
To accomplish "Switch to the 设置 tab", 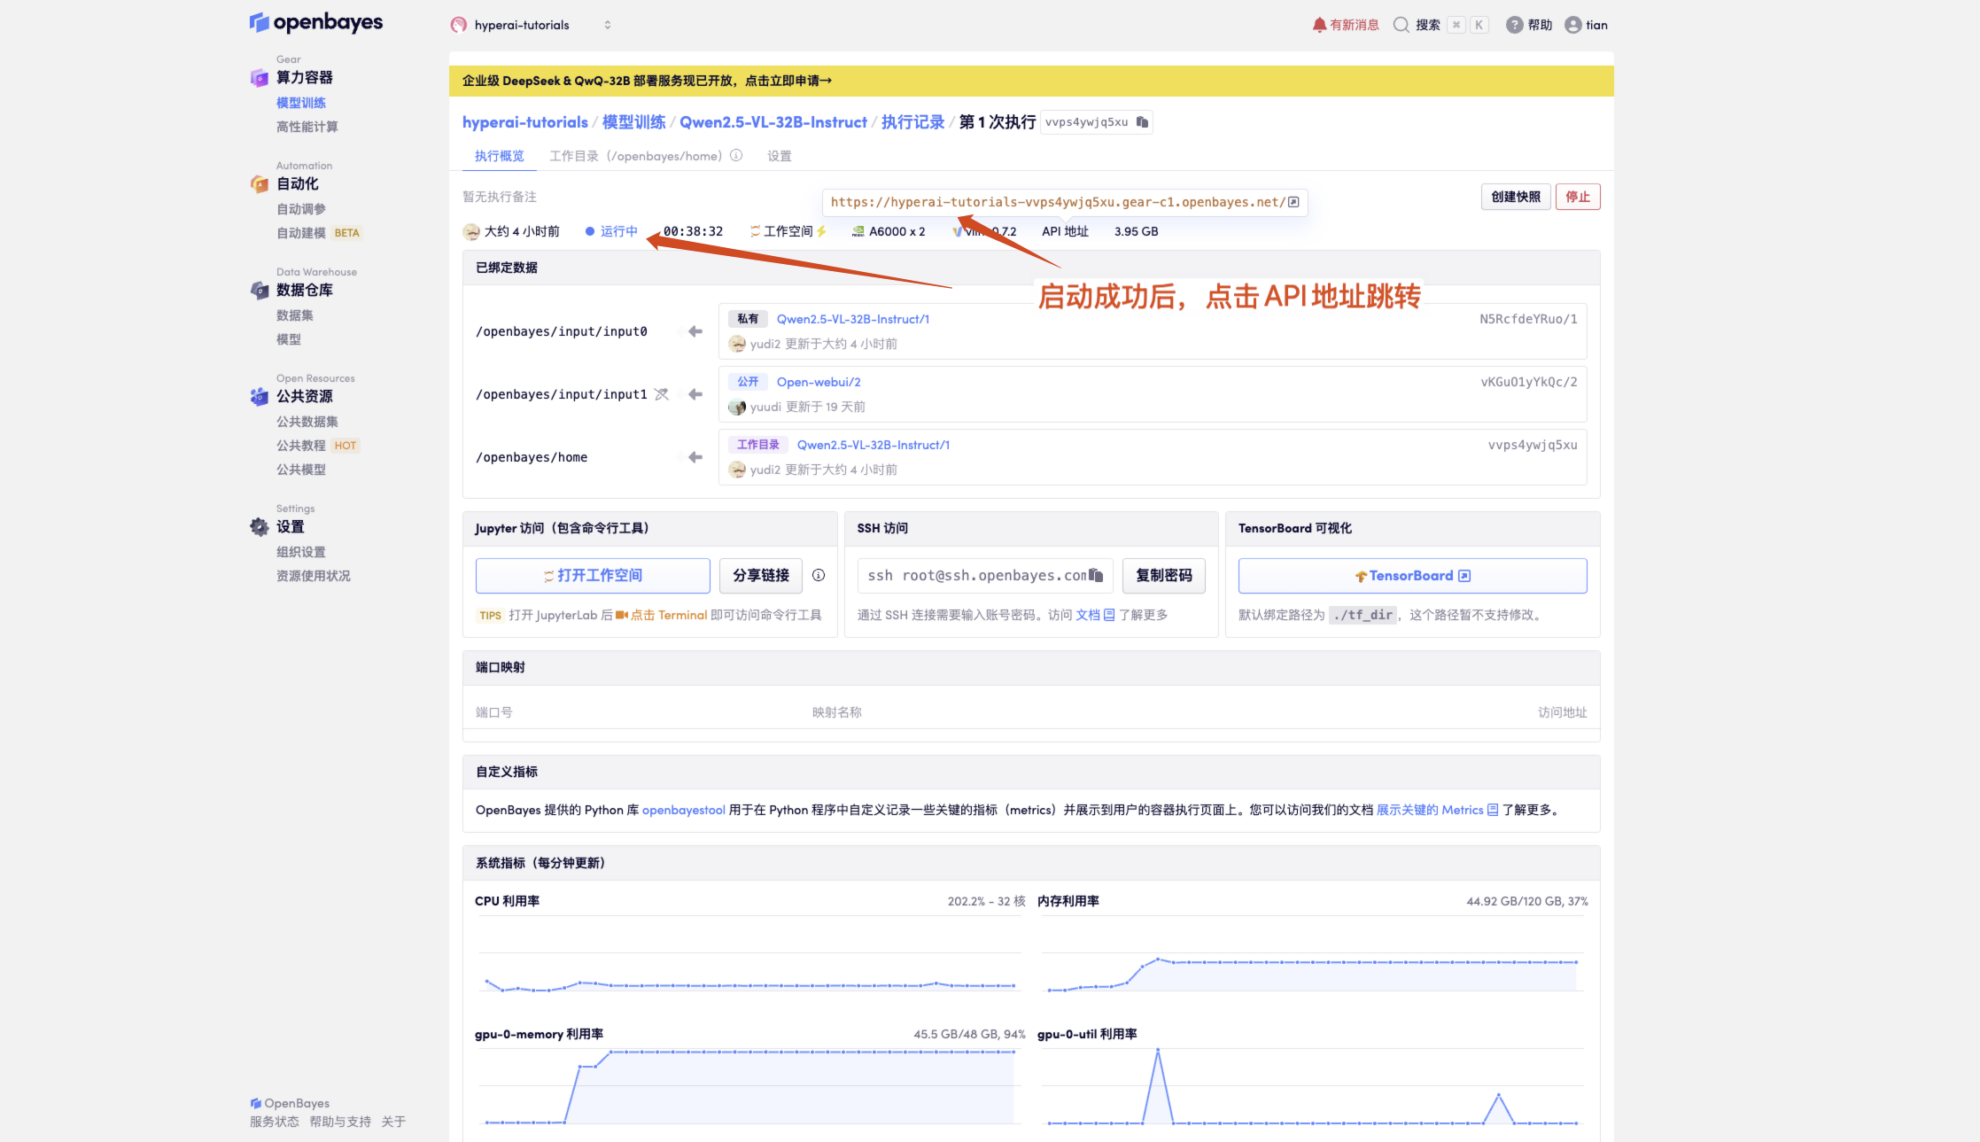I will coord(778,155).
